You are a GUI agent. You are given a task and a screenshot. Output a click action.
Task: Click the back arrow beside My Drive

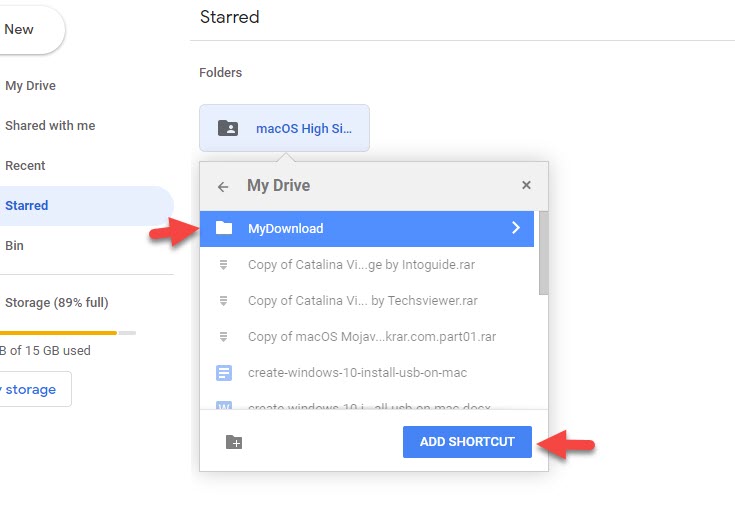tap(223, 186)
